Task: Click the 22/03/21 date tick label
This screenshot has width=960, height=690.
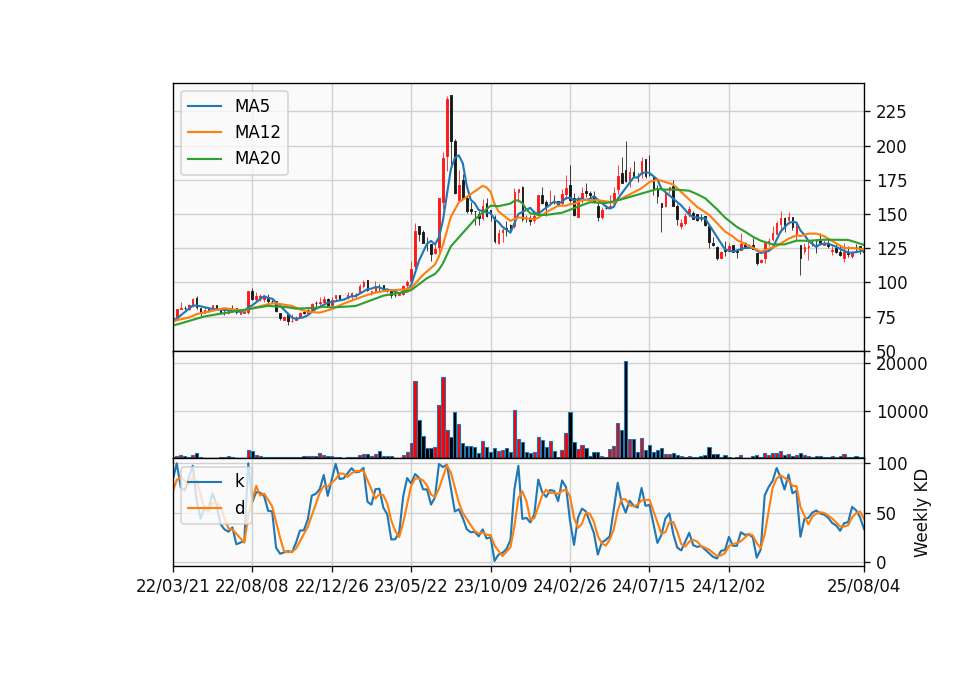Action: (x=173, y=587)
